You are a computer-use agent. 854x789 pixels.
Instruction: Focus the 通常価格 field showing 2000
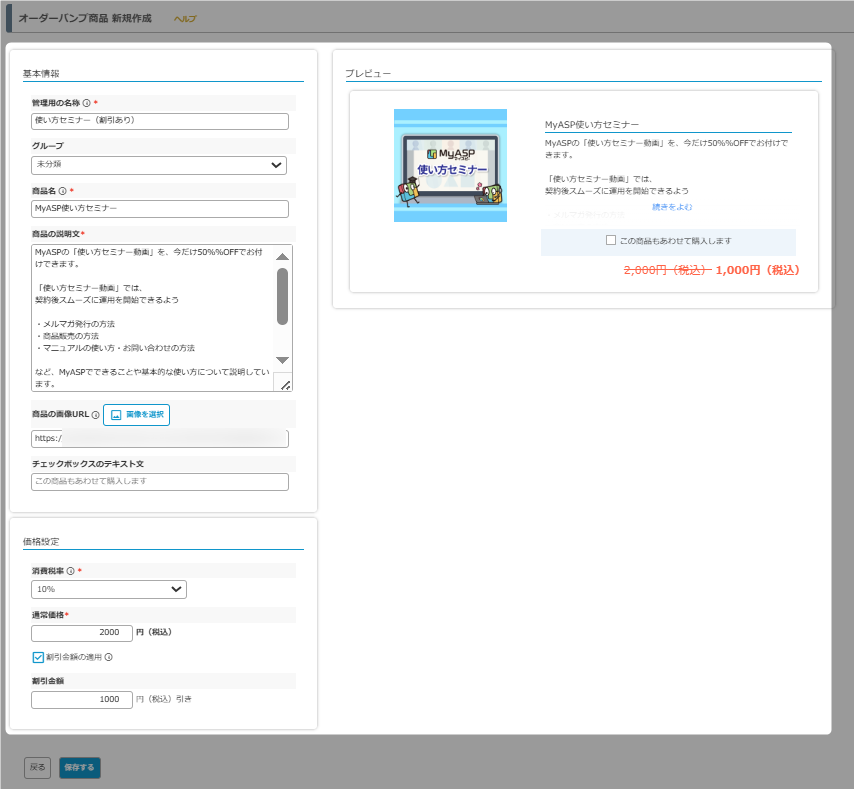click(x=82, y=633)
